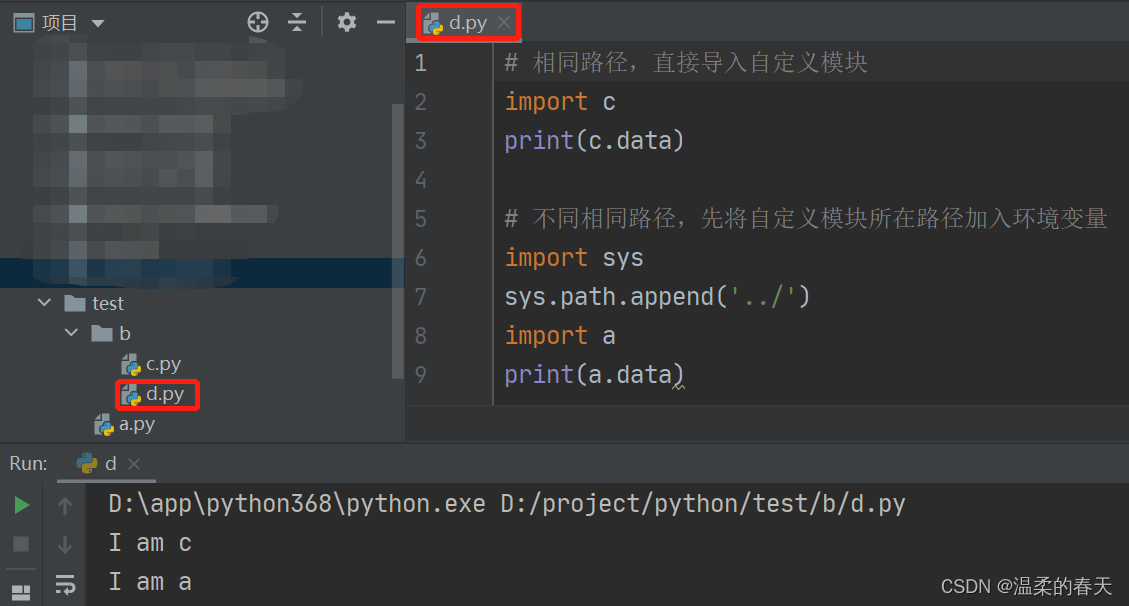Locate current file with the crosshair icon

(258, 22)
